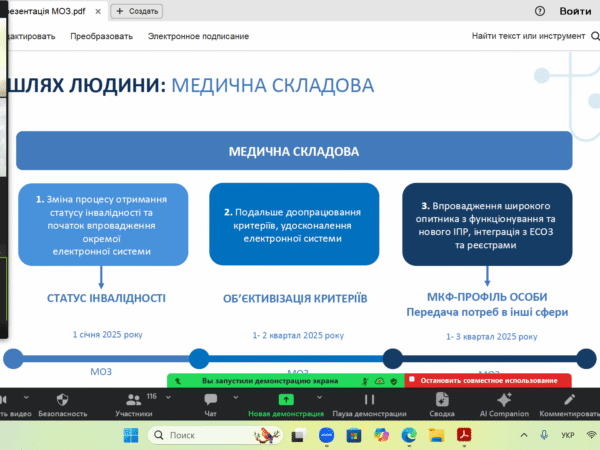Screen dimensions: 600x450
Task: Click СТАТУС ІНВАЛІДНОСТІ heading
Action: pos(106,298)
